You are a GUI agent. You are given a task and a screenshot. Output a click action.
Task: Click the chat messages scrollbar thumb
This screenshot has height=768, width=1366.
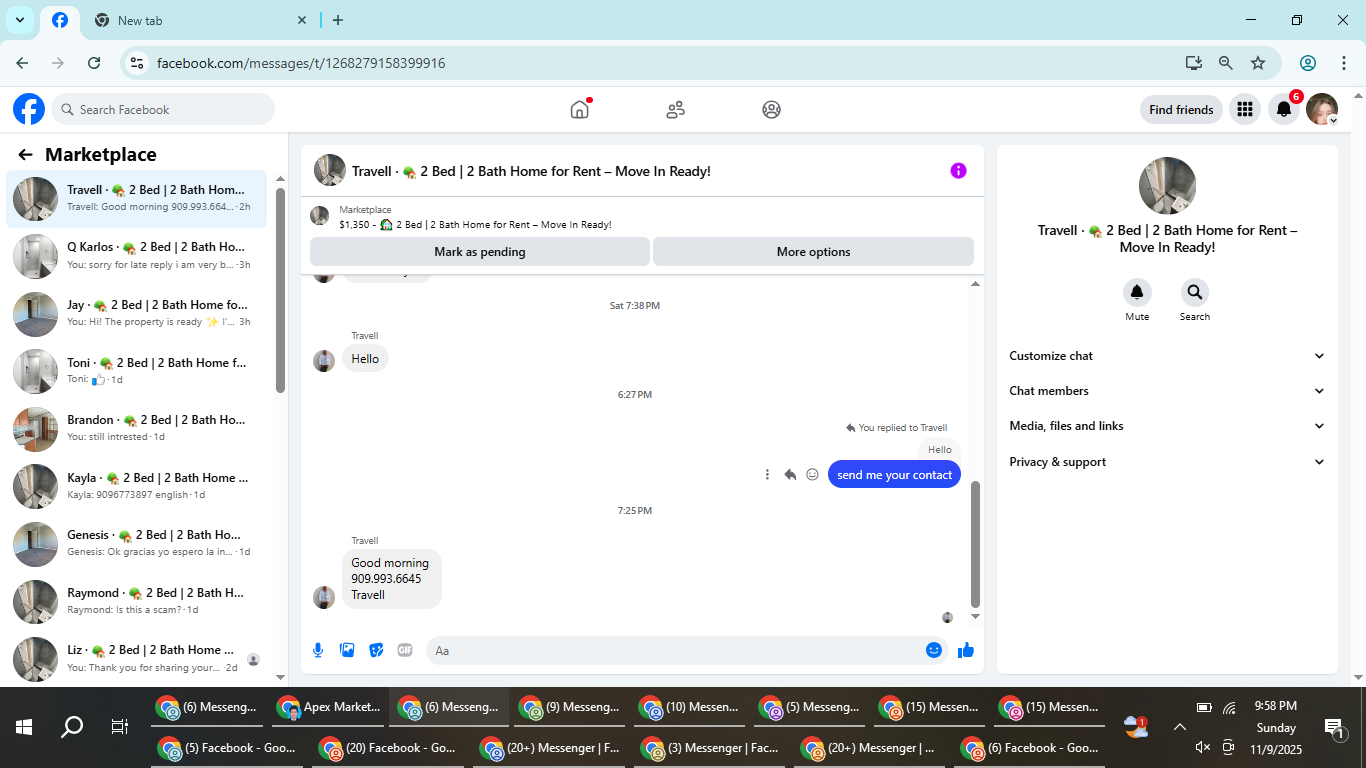pyautogui.click(x=976, y=544)
